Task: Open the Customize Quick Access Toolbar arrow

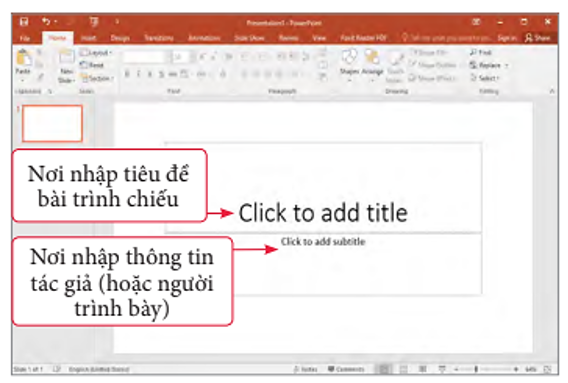Action: [117, 22]
